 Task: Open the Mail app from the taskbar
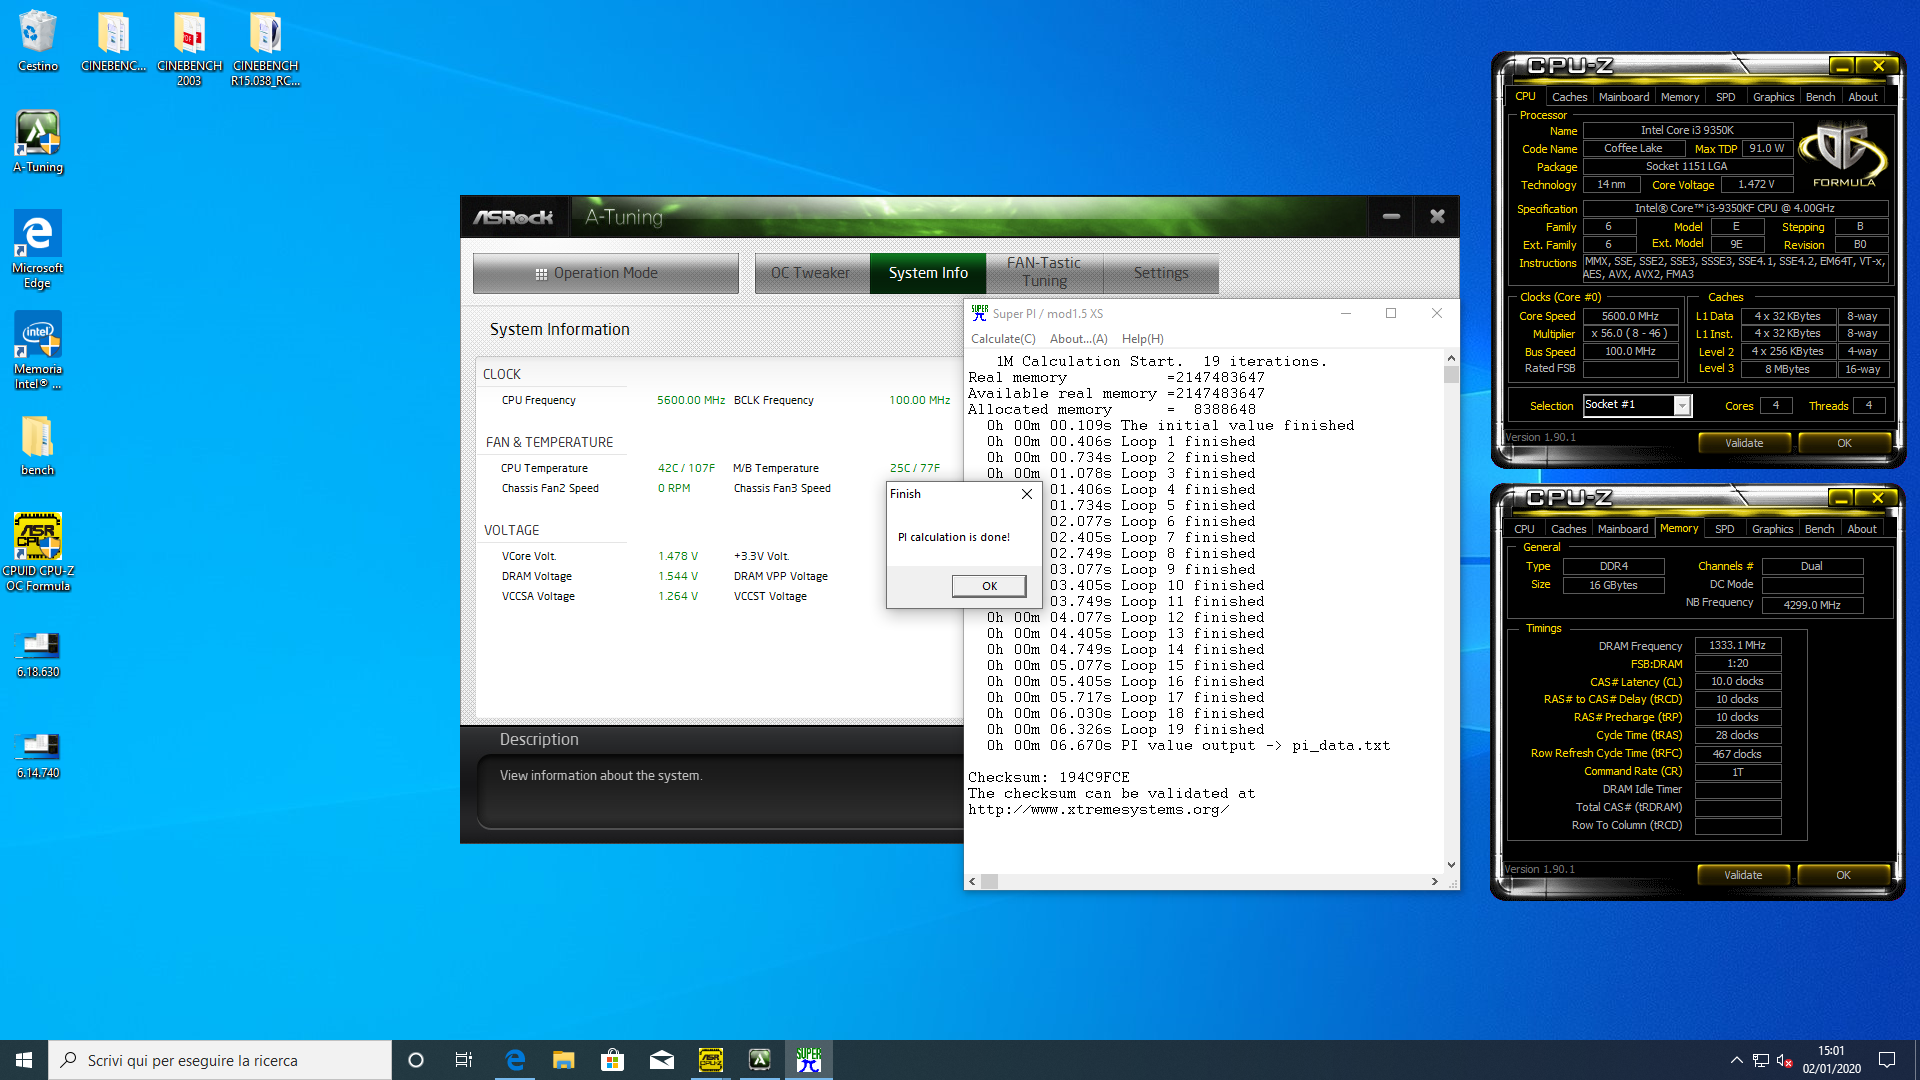click(x=662, y=1060)
